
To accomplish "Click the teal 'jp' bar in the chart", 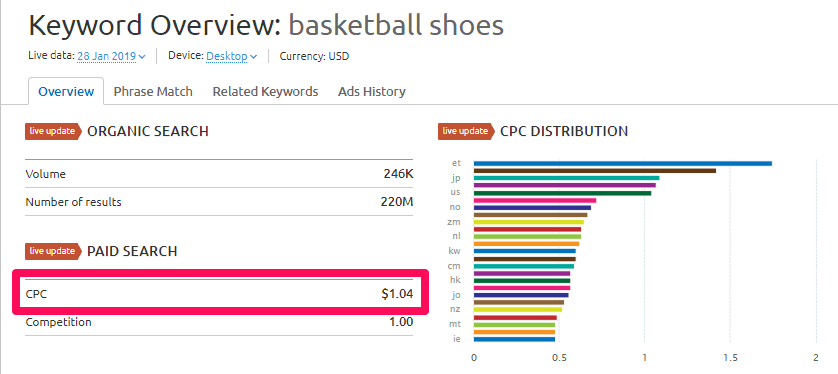I will (567, 178).
